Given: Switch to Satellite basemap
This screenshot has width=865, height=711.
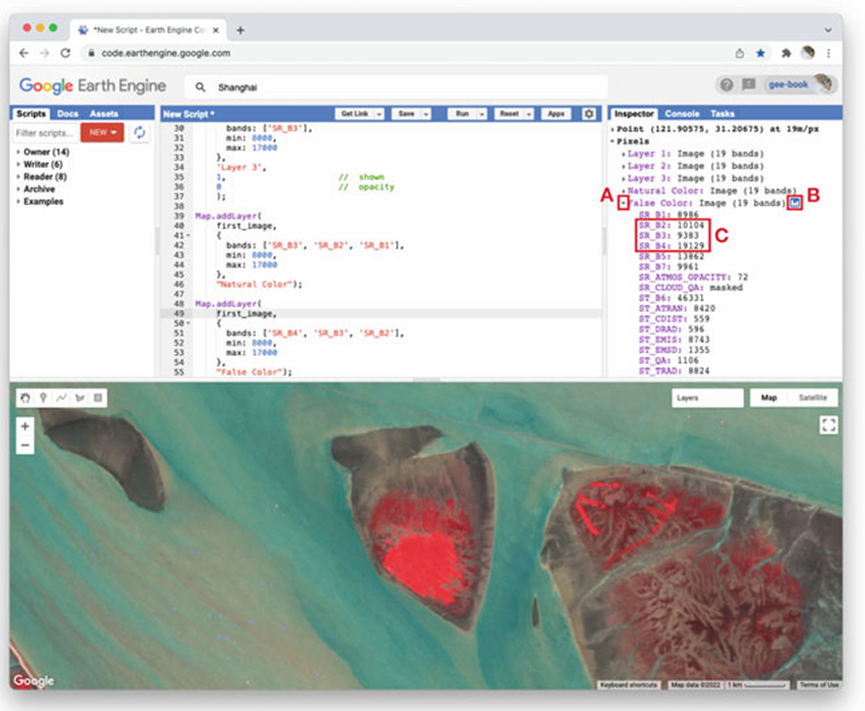Looking at the screenshot, I should click(x=813, y=398).
